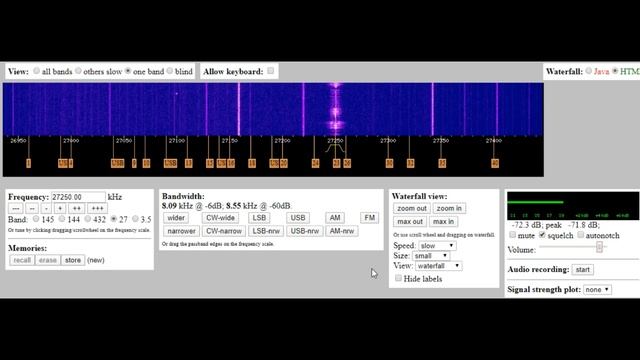This screenshot has width=640, height=360.
Task: Select LSB-nrw mode
Action: [x=266, y=231]
